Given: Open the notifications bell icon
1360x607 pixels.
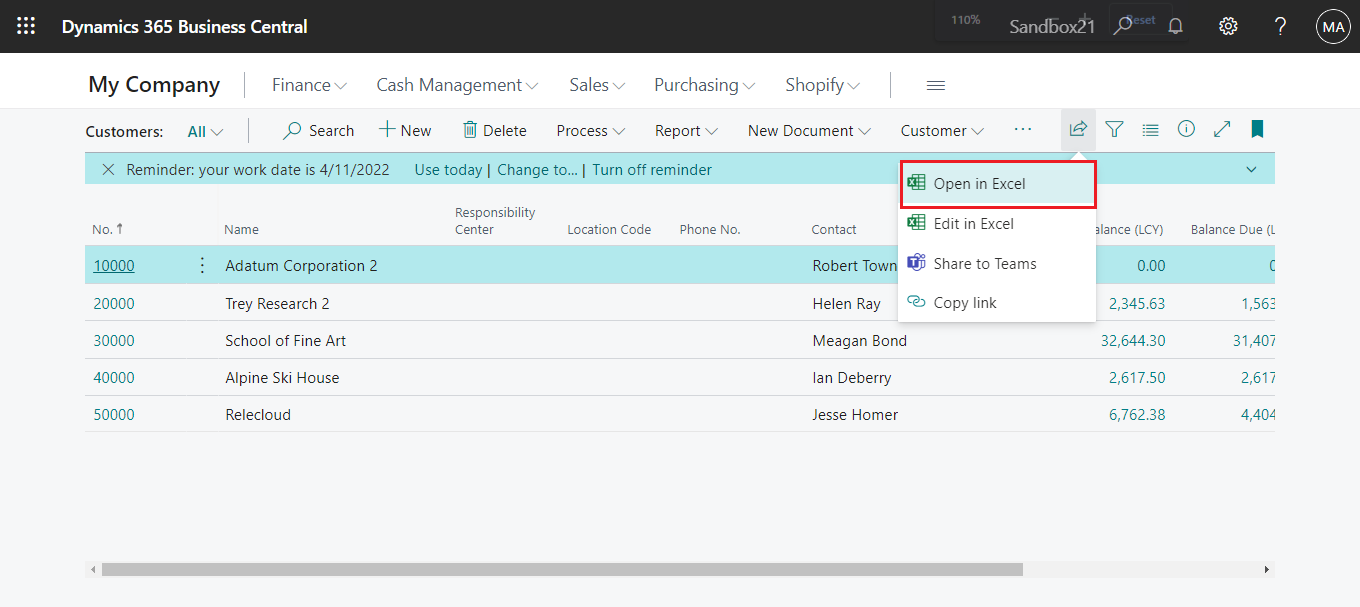Looking at the screenshot, I should pyautogui.click(x=1175, y=25).
